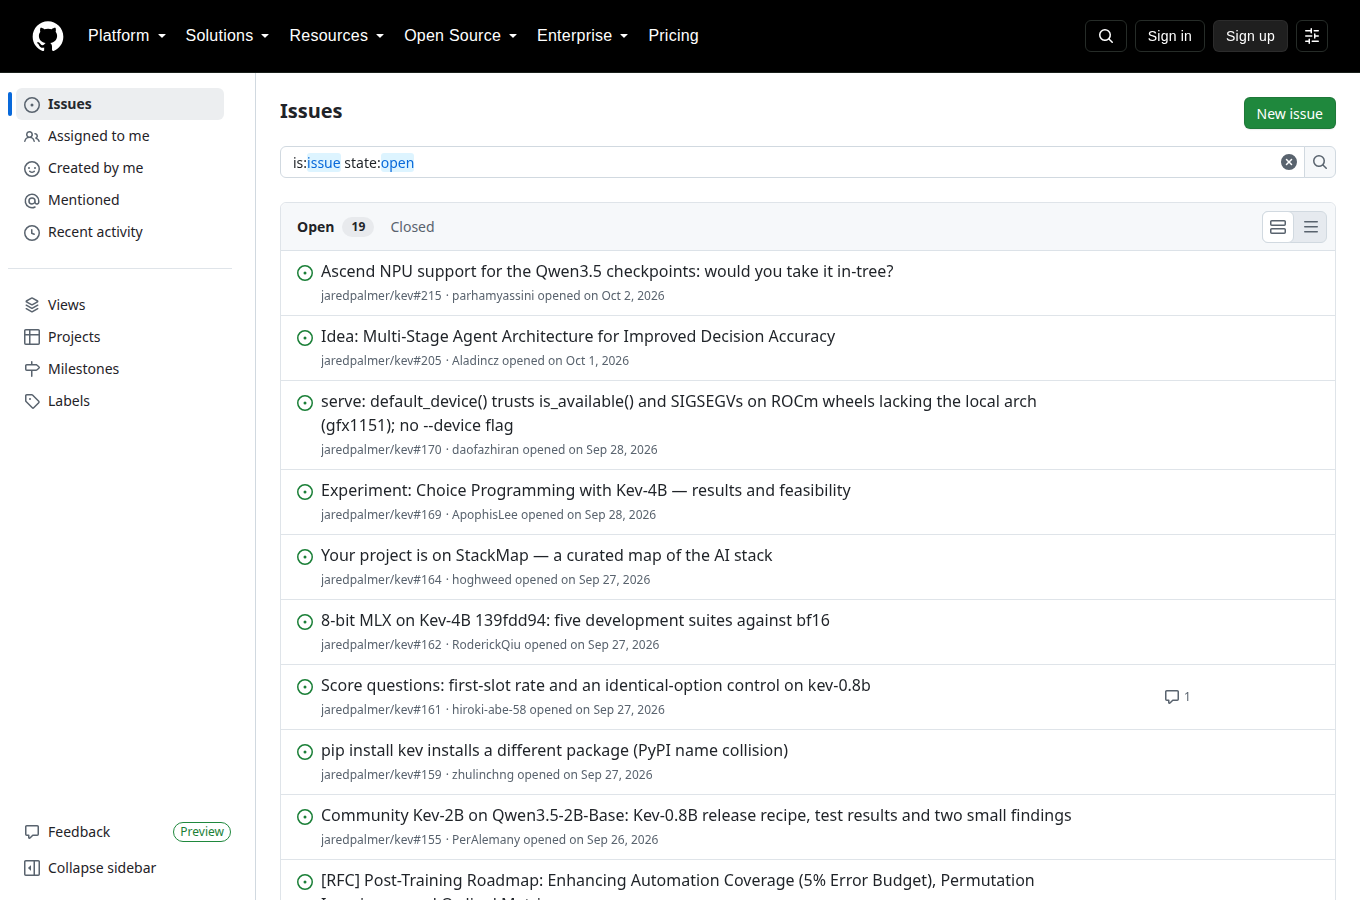Expand the Enterprise menu
The height and width of the screenshot is (900, 1360).
583,36
